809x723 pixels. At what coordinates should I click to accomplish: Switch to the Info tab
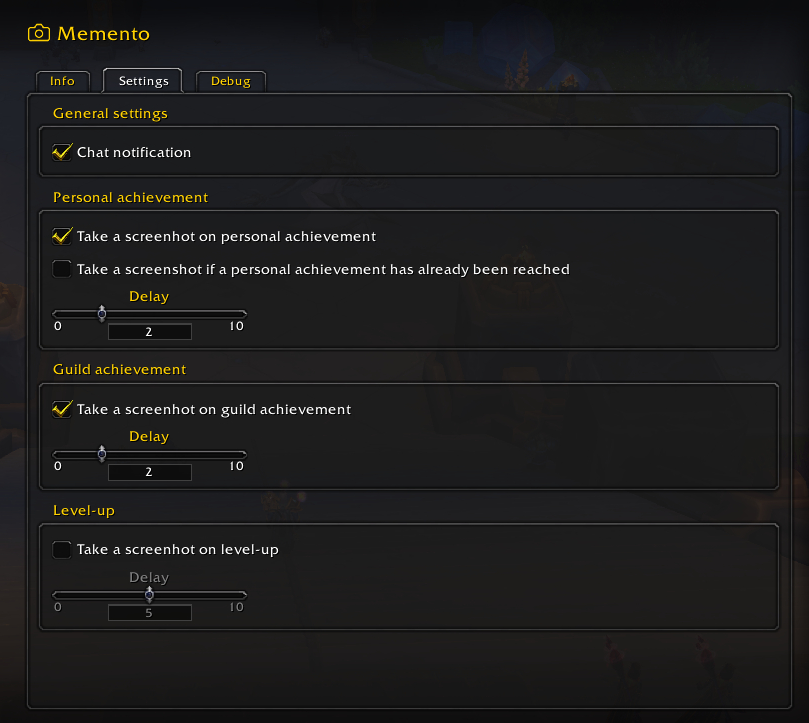click(62, 81)
